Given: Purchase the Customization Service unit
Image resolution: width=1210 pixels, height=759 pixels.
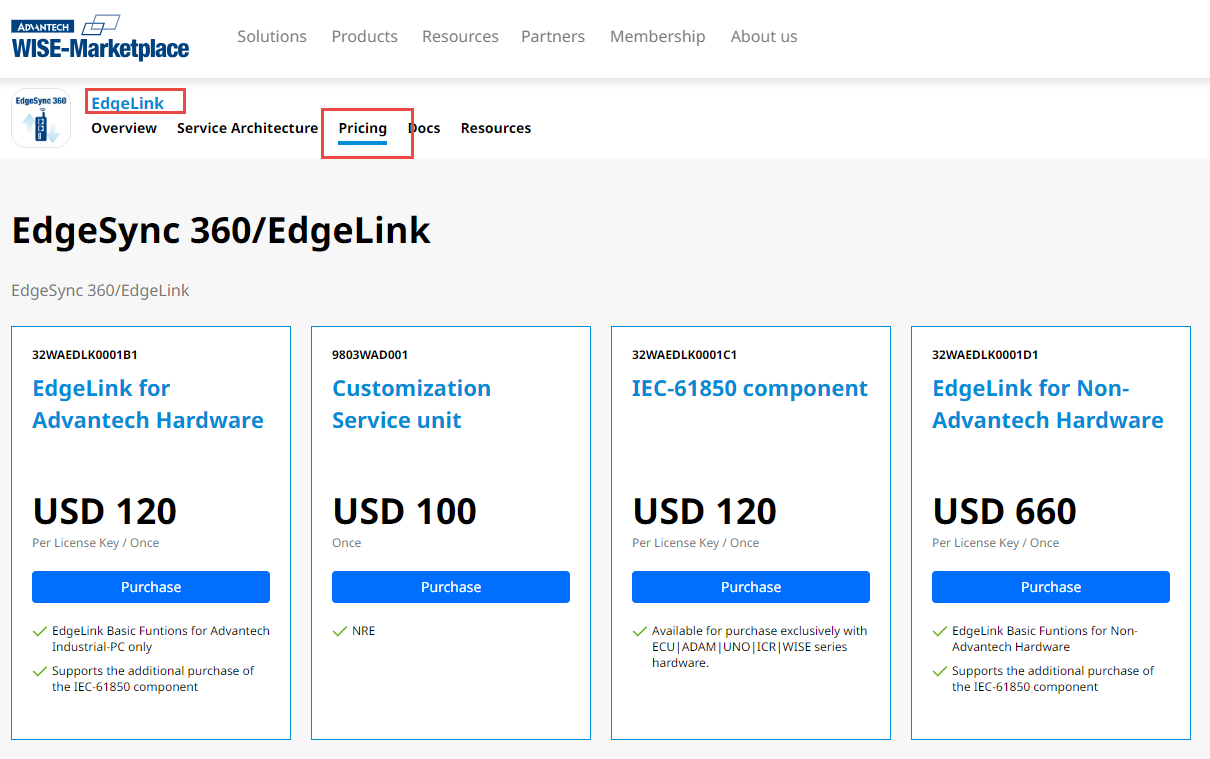Looking at the screenshot, I should click(x=451, y=587).
